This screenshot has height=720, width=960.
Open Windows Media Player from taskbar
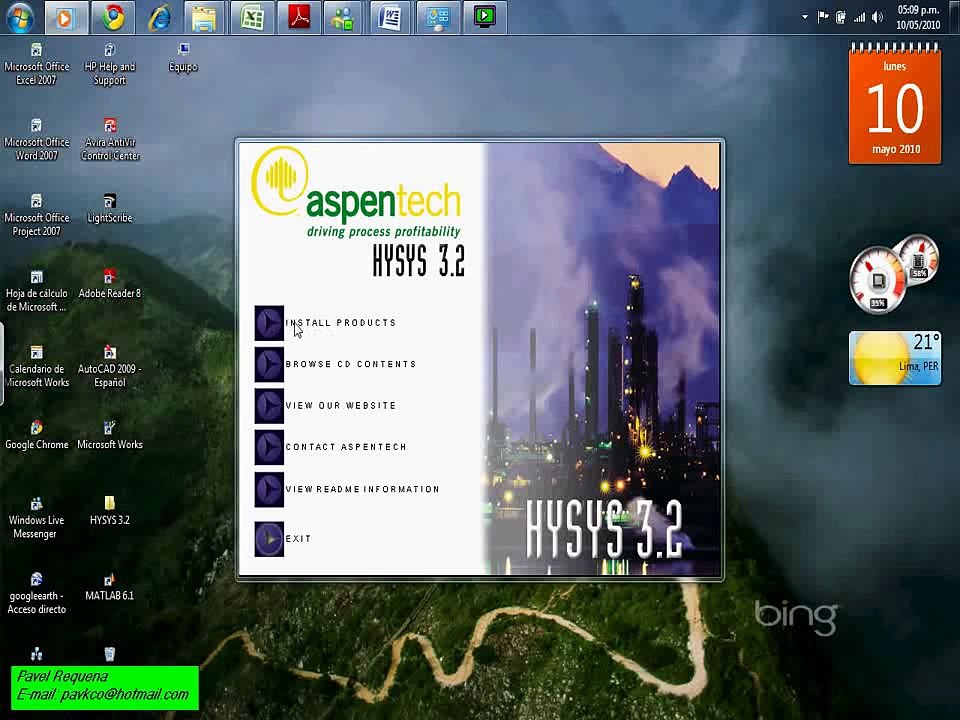pyautogui.click(x=65, y=17)
